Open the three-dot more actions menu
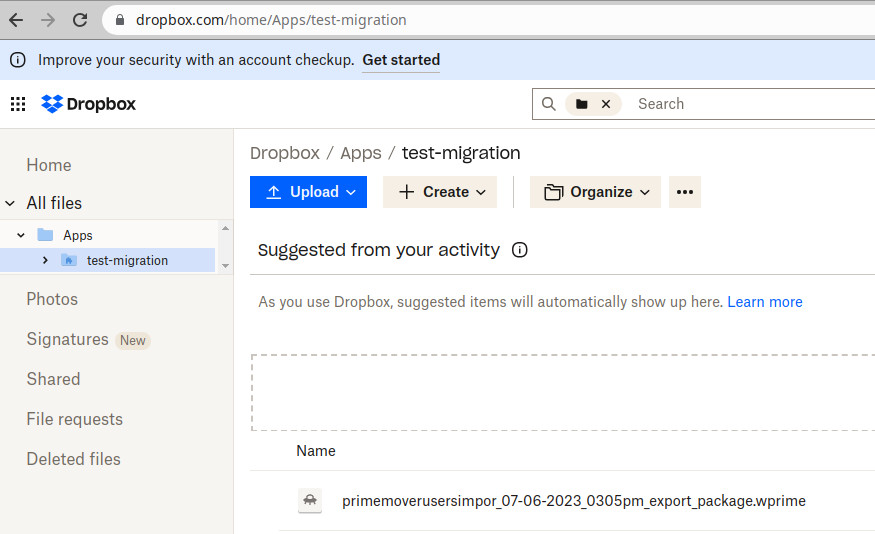Image resolution: width=875 pixels, height=534 pixels. coord(685,192)
